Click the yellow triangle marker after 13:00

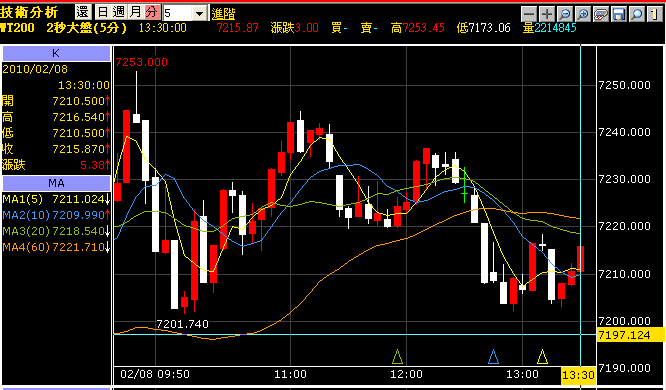point(542,357)
